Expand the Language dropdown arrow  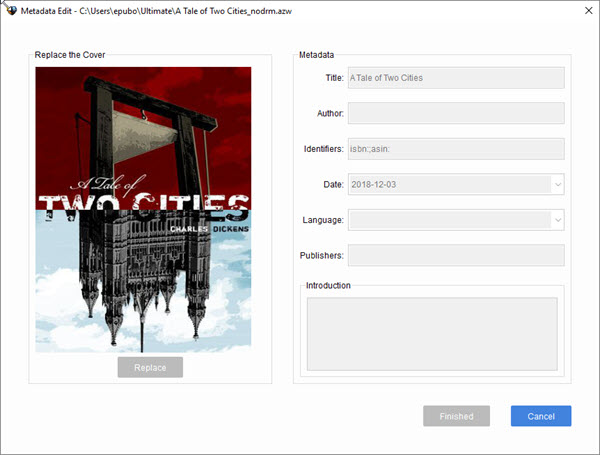click(558, 220)
